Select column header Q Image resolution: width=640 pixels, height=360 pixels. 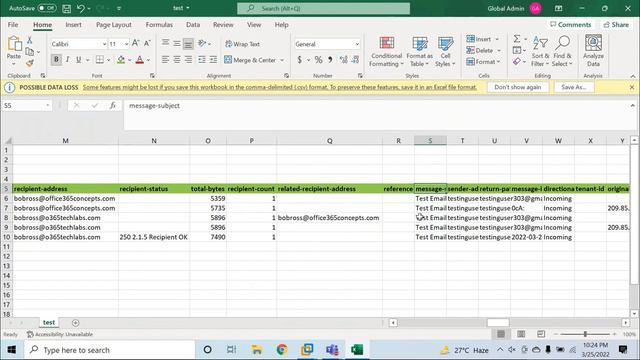pyautogui.click(x=329, y=141)
